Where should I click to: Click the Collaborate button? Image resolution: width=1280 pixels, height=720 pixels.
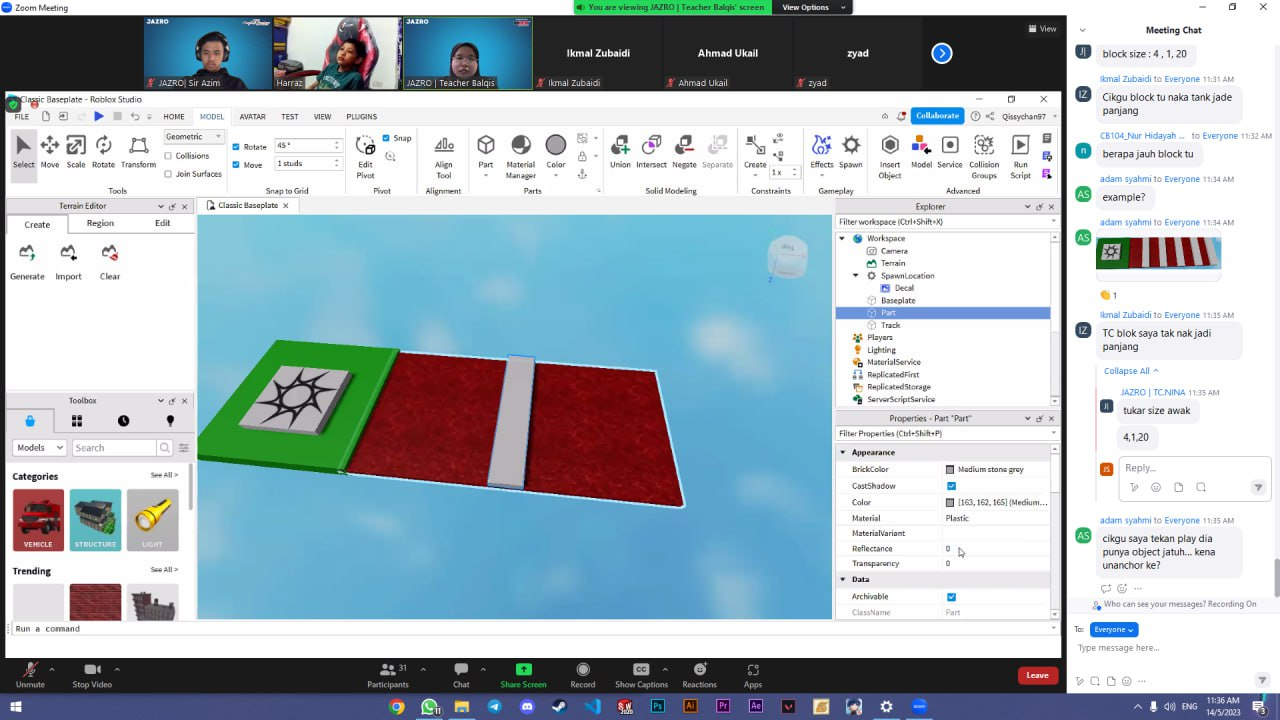pyautogui.click(x=936, y=115)
